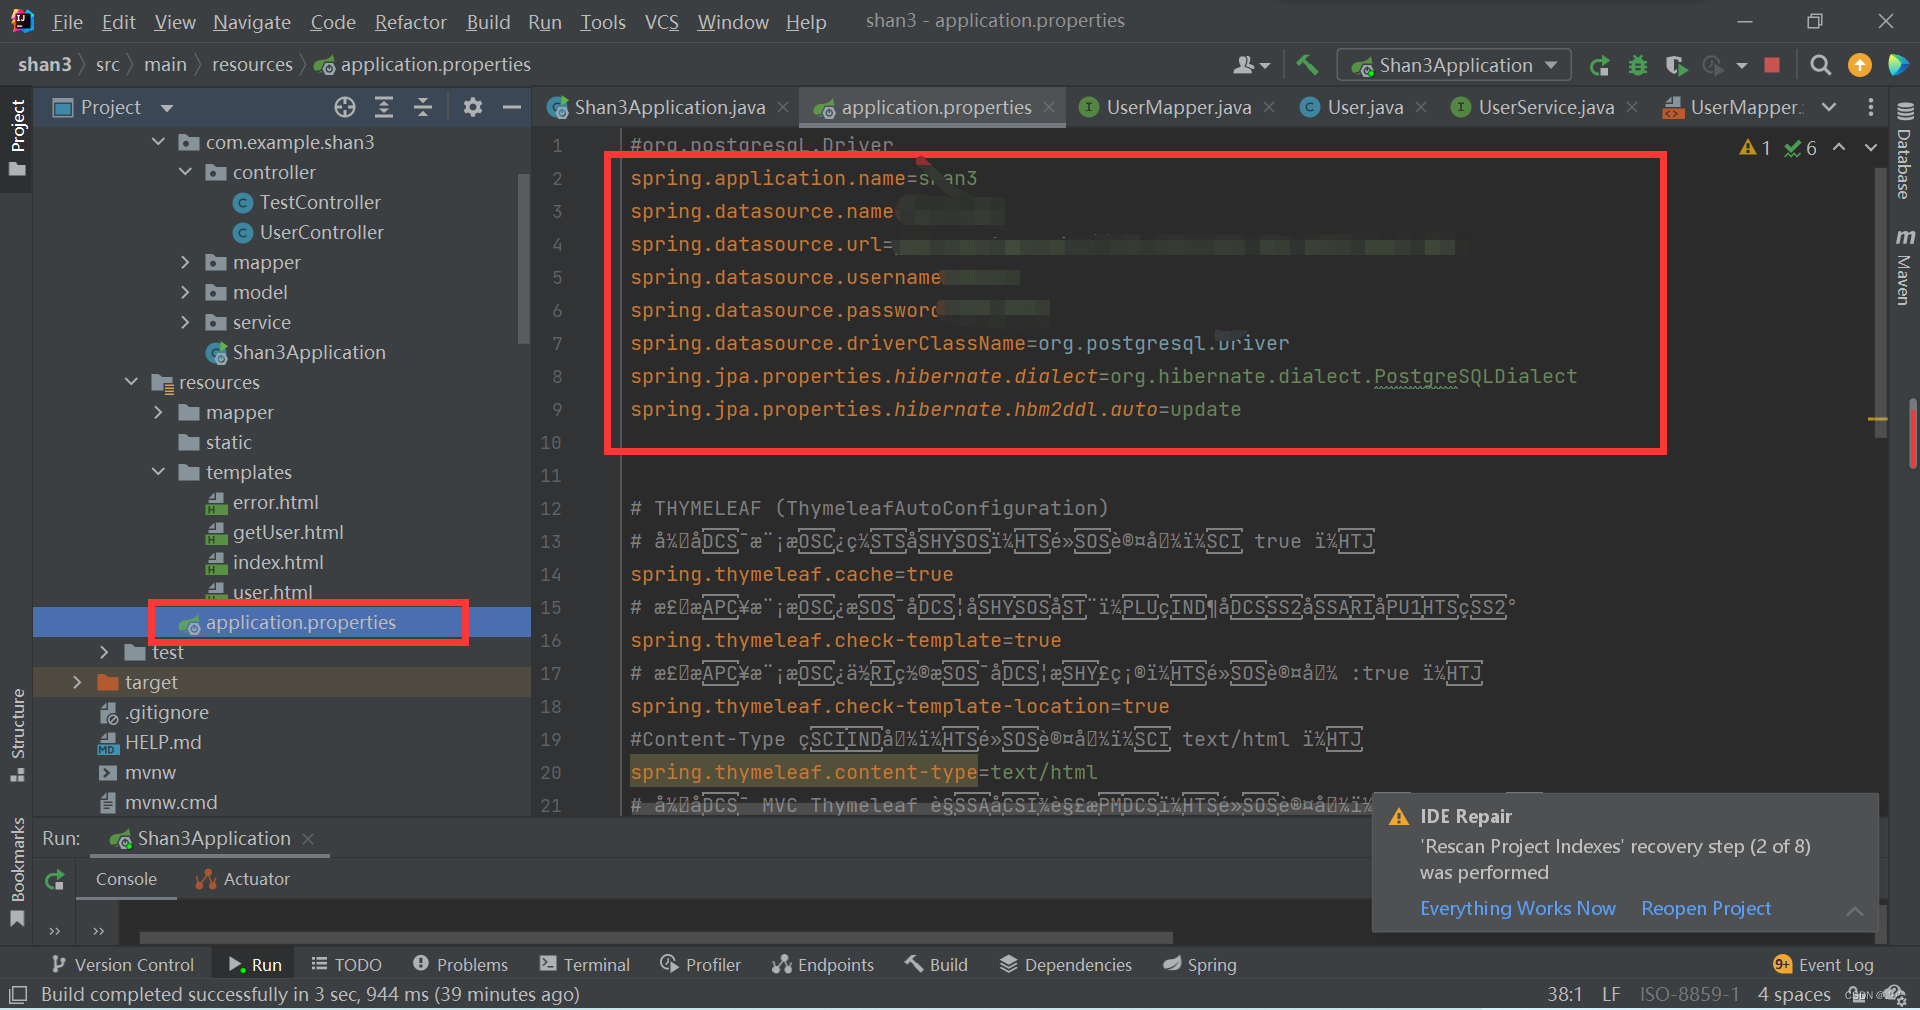Go to next highlighted problem arrow
The height and width of the screenshot is (1010, 1920).
point(1871,148)
